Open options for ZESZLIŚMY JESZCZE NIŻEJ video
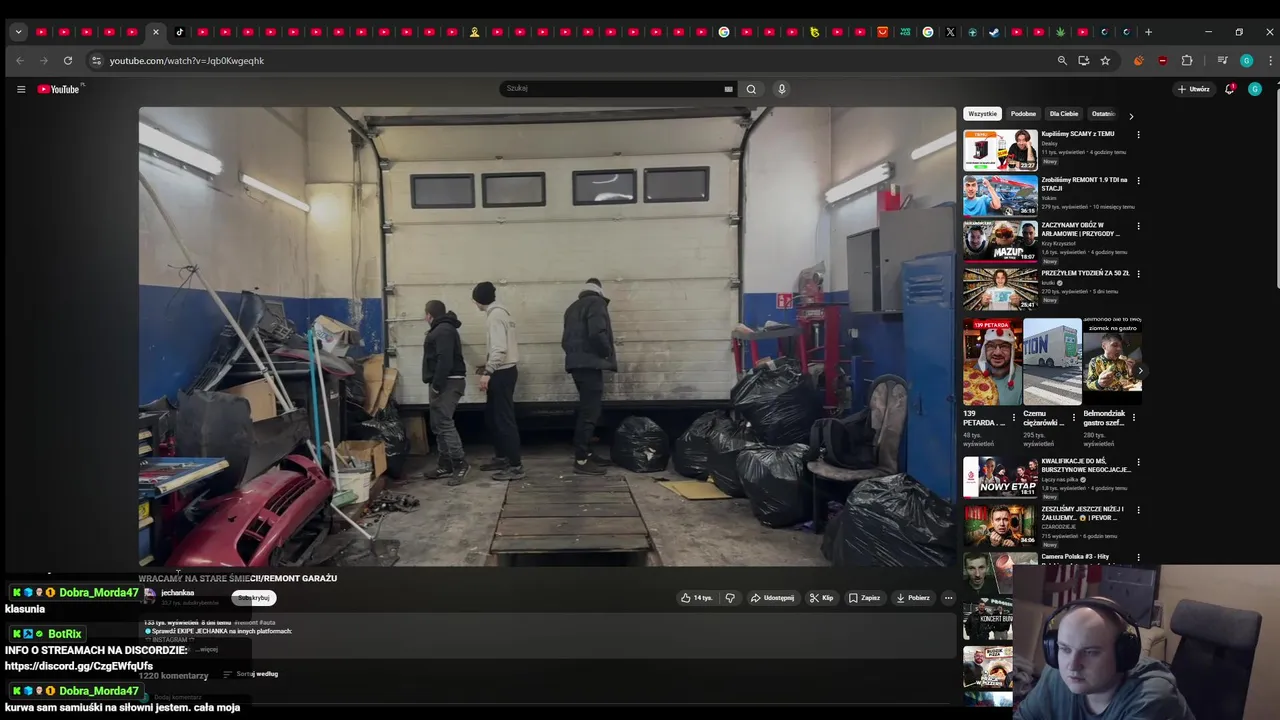Image resolution: width=1280 pixels, height=720 pixels. pos(1138,510)
